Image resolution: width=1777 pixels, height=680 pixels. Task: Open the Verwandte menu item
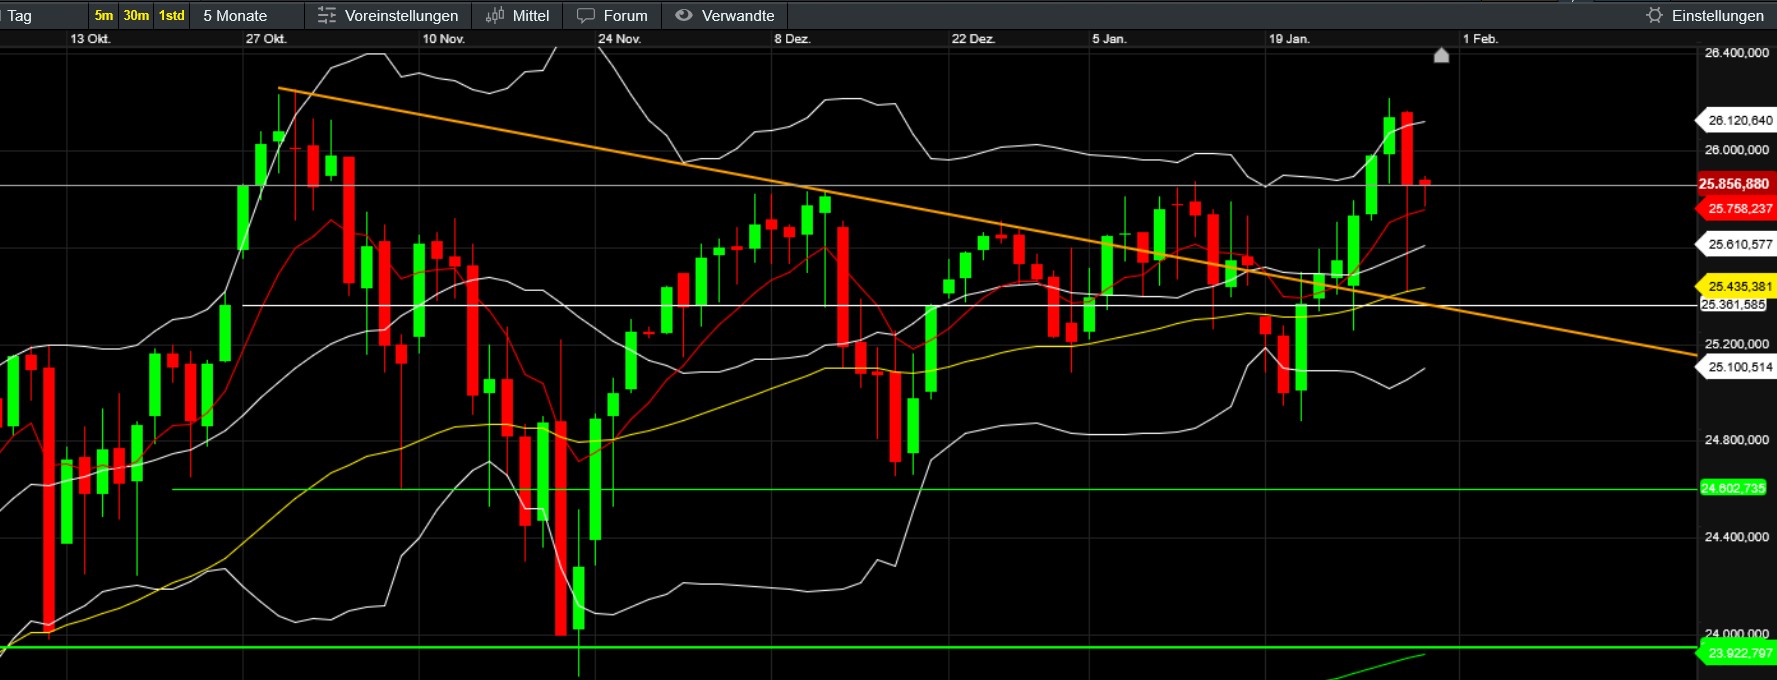[737, 15]
